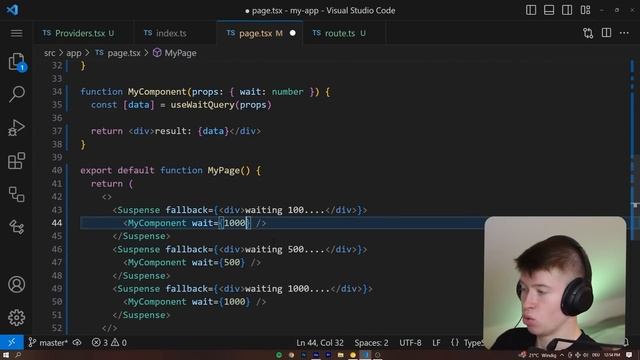Toggle secondary side bar layout icon
Viewport: 640px width, 360px height.
coord(567,10)
